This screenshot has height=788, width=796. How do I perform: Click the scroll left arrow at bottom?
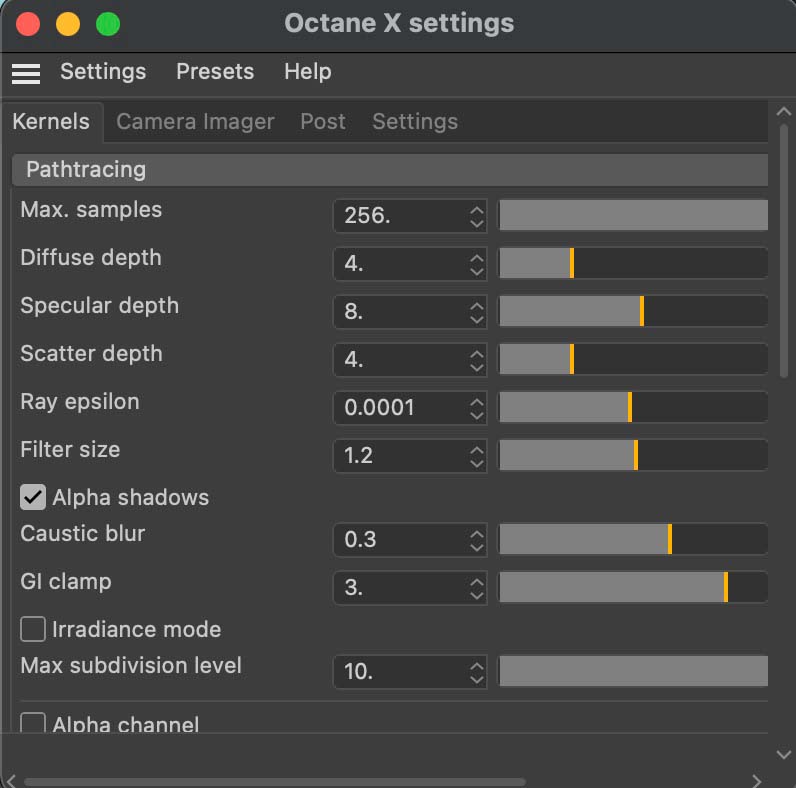(x=11, y=780)
